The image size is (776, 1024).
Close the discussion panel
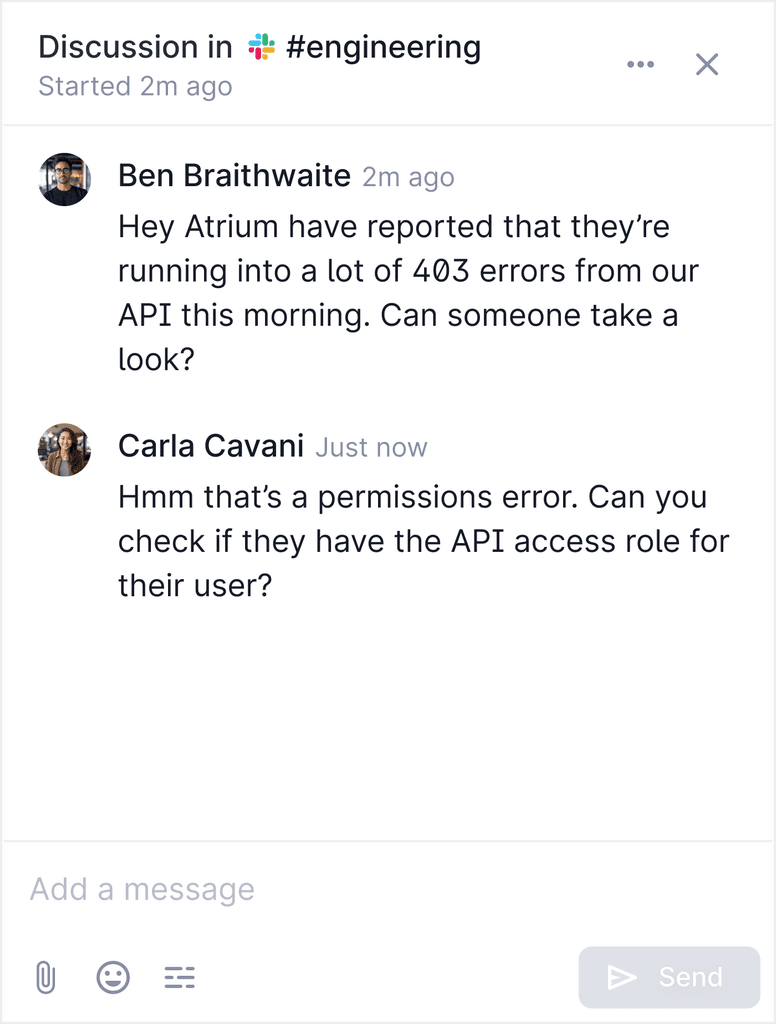tap(707, 65)
